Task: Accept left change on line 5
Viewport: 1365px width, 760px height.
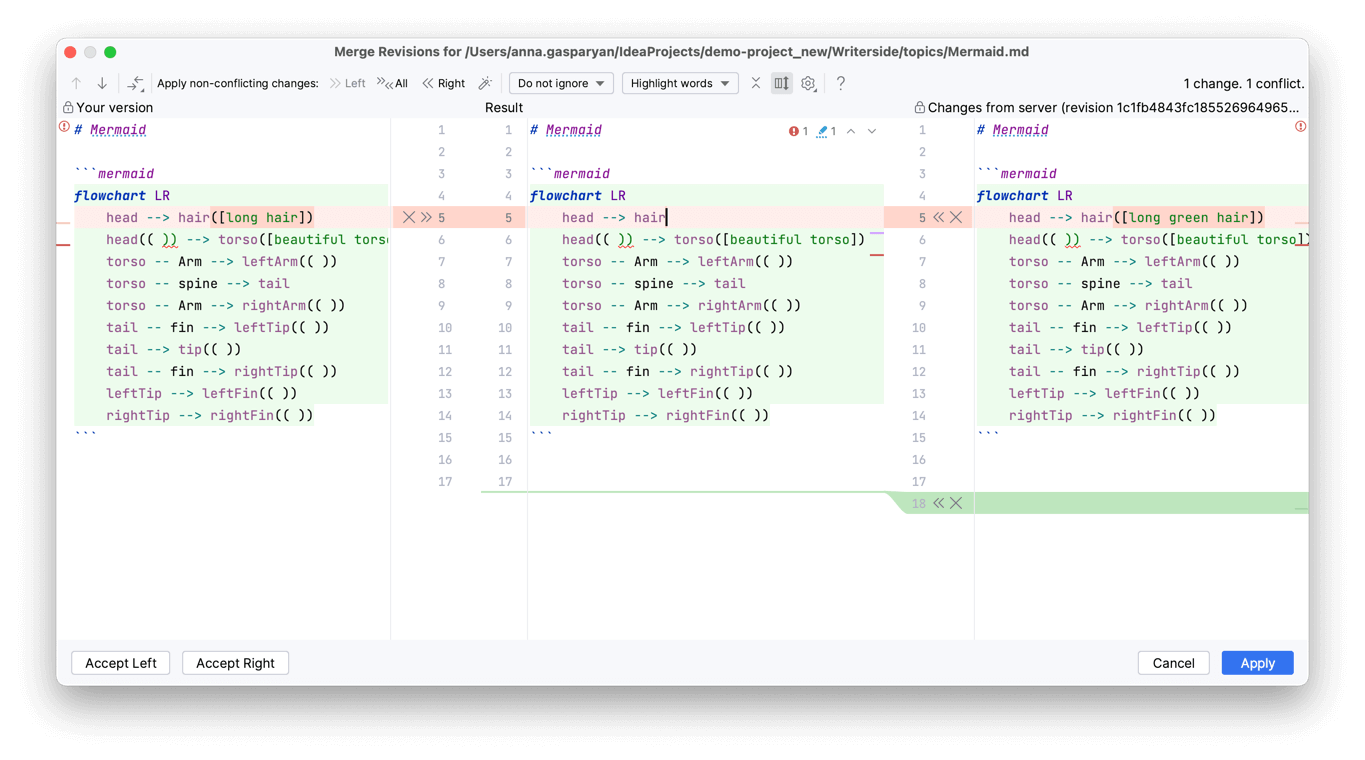Action: point(426,217)
